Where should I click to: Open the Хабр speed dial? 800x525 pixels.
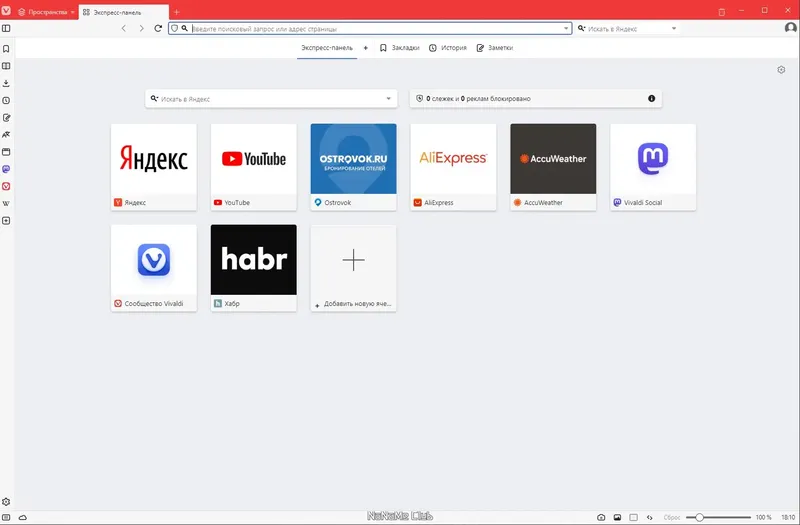tap(254, 268)
